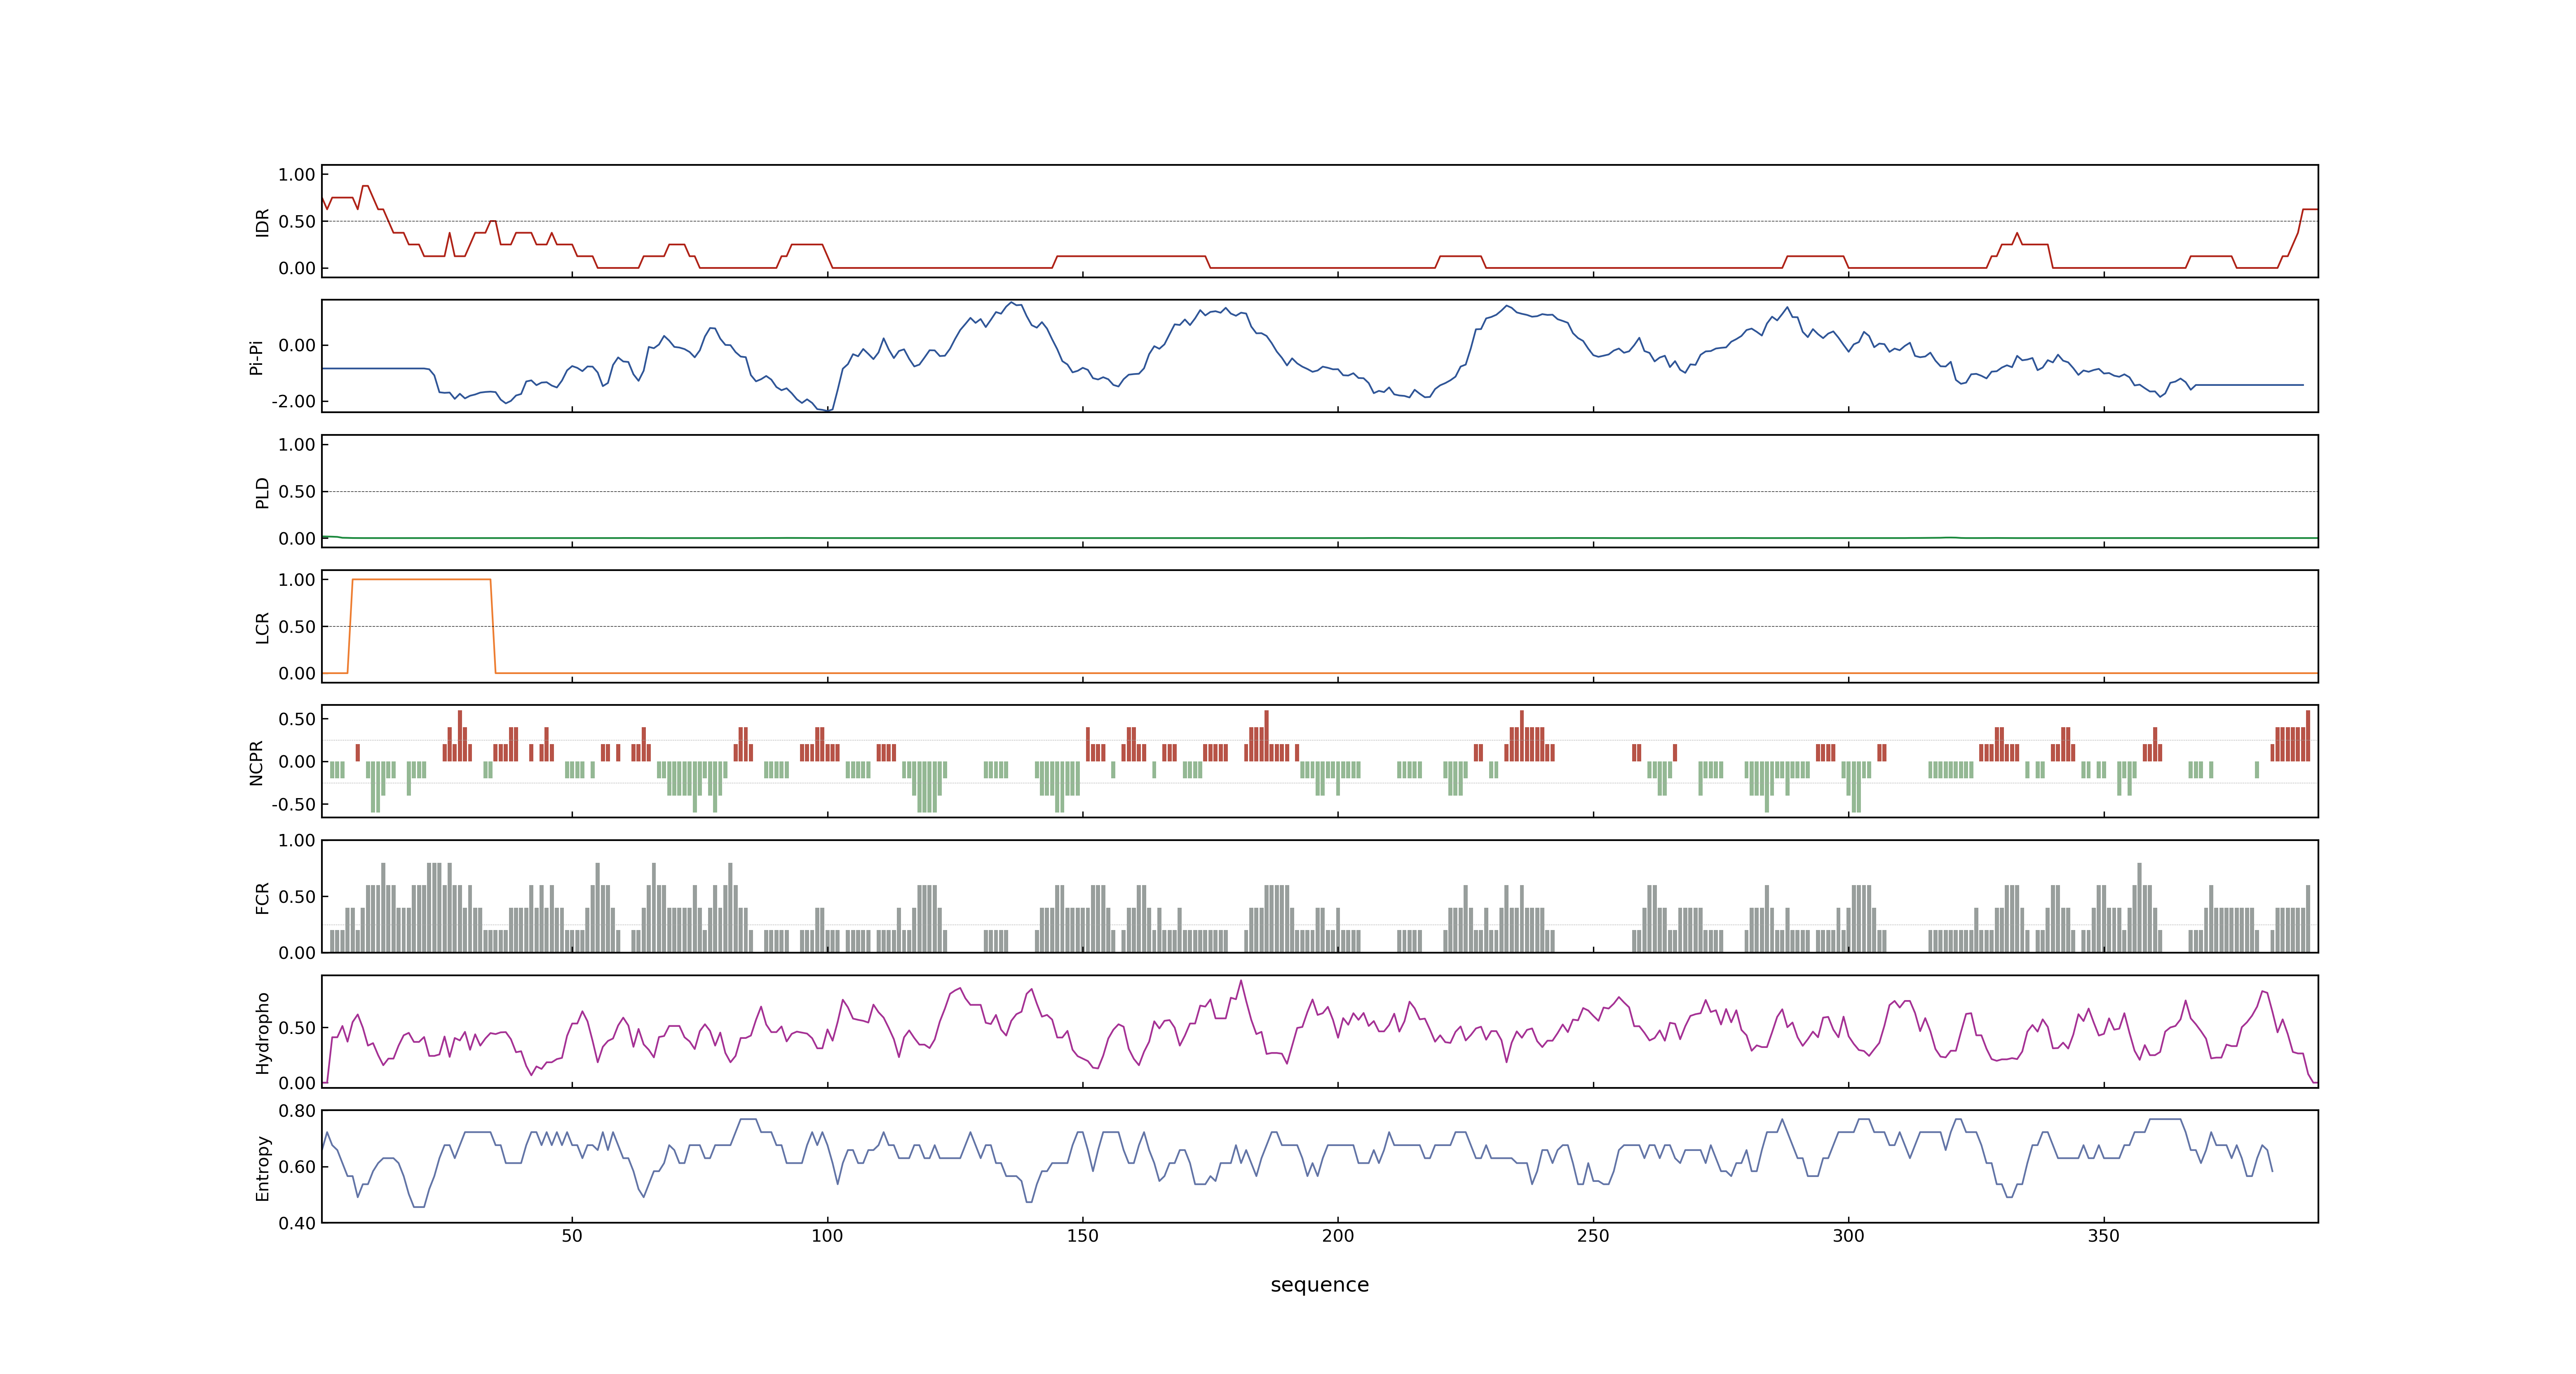Click the Entropy axis label
This screenshot has width=2576, height=1374.
tap(262, 1167)
